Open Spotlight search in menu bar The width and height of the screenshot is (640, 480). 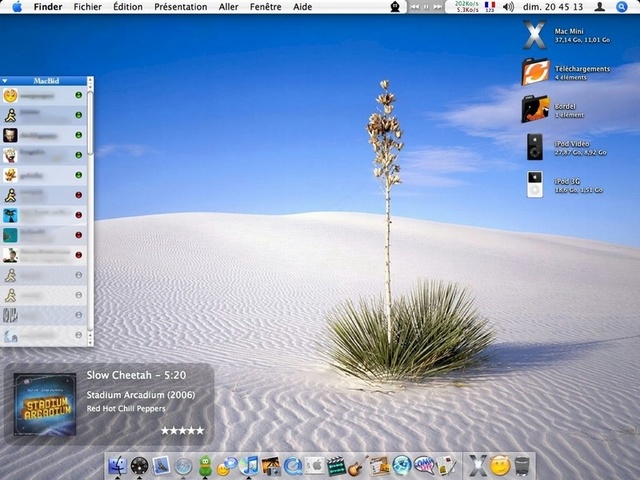click(x=621, y=7)
